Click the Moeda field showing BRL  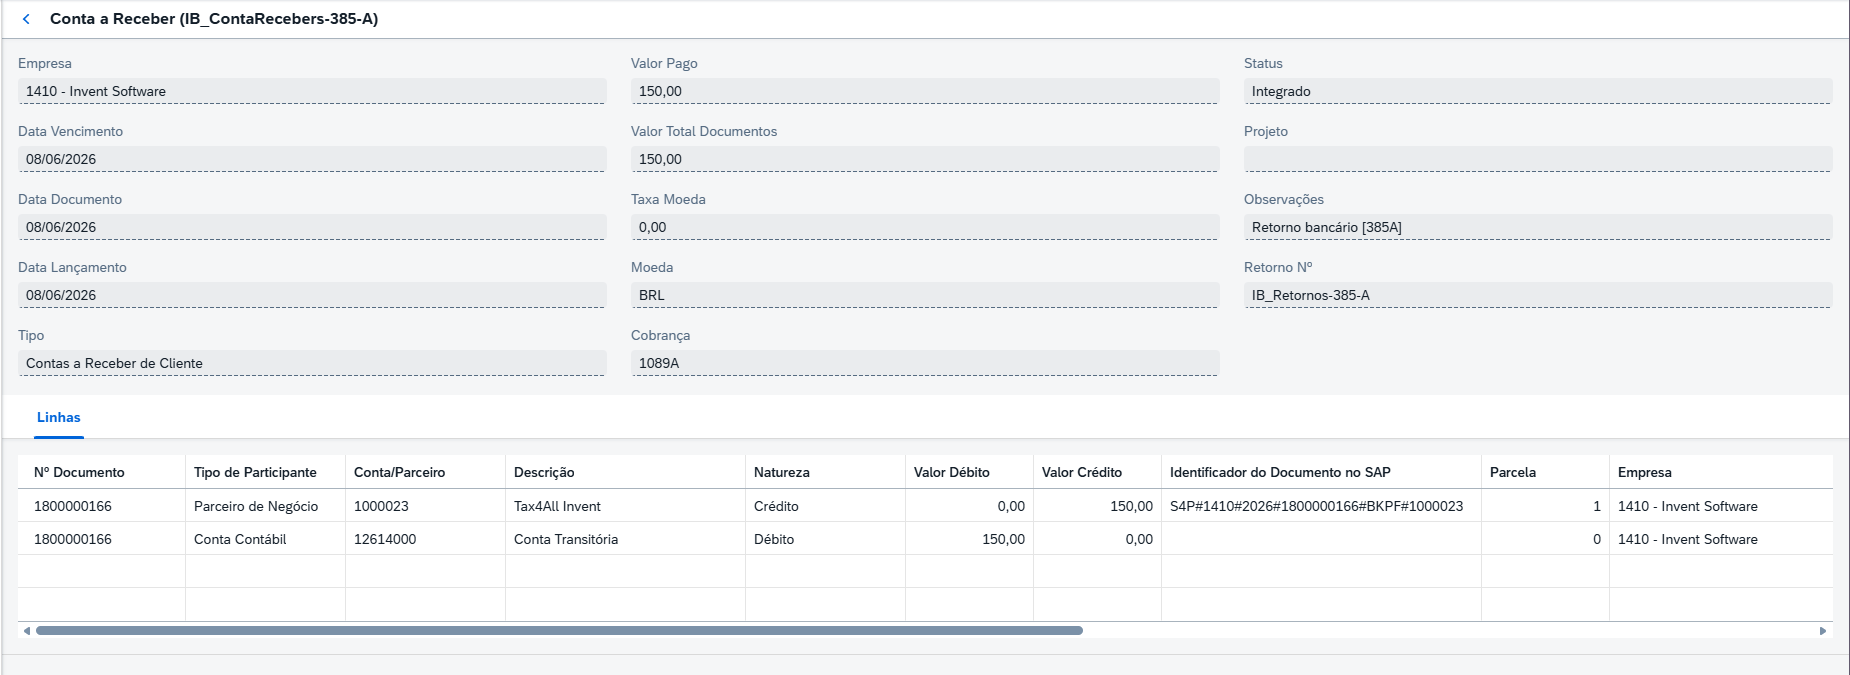coord(925,295)
